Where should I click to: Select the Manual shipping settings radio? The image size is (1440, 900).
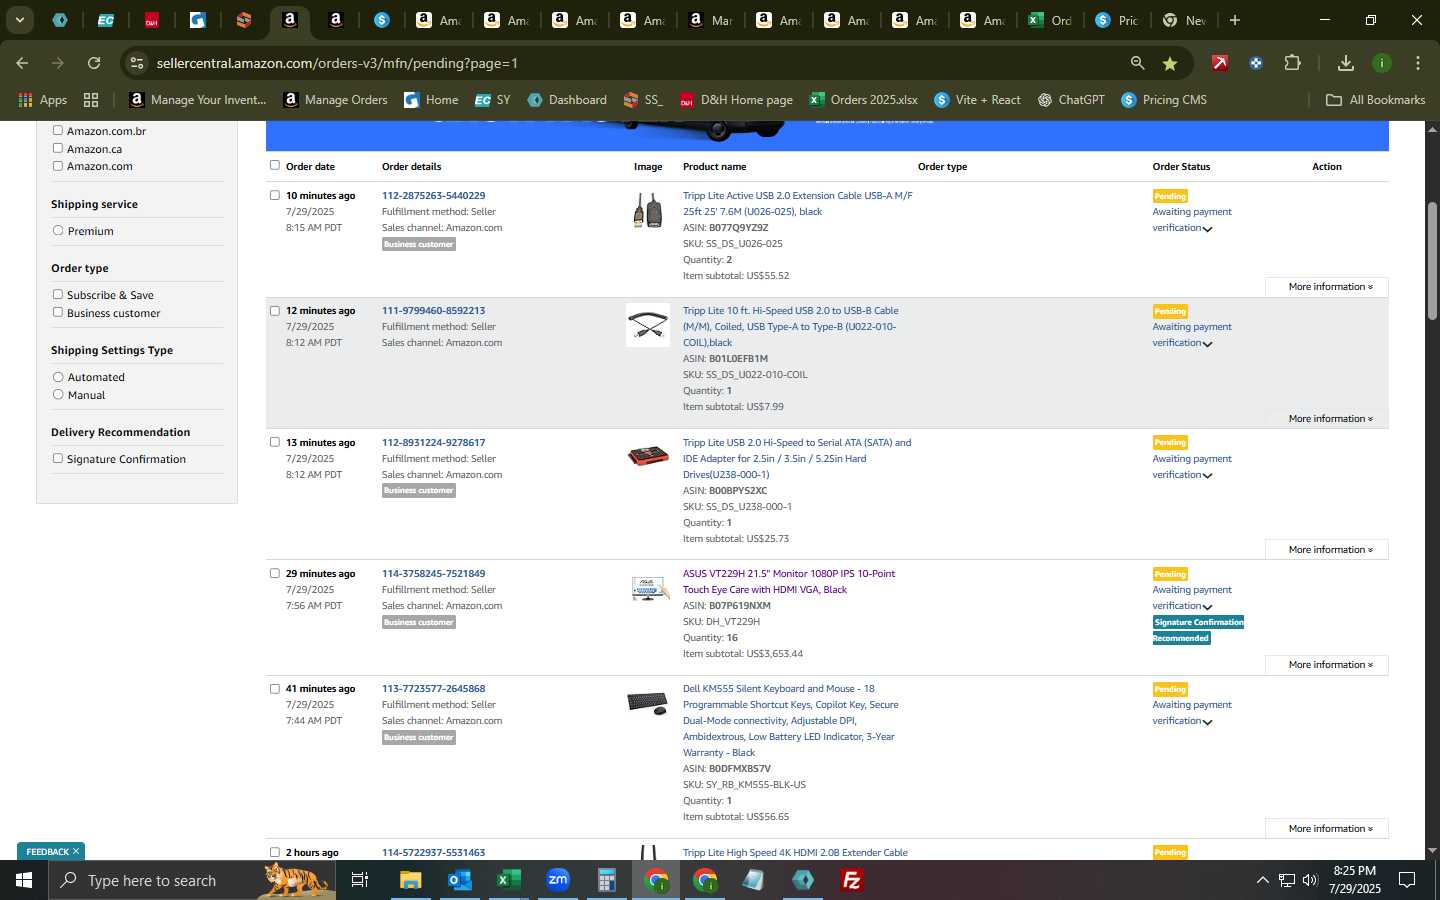58,395
